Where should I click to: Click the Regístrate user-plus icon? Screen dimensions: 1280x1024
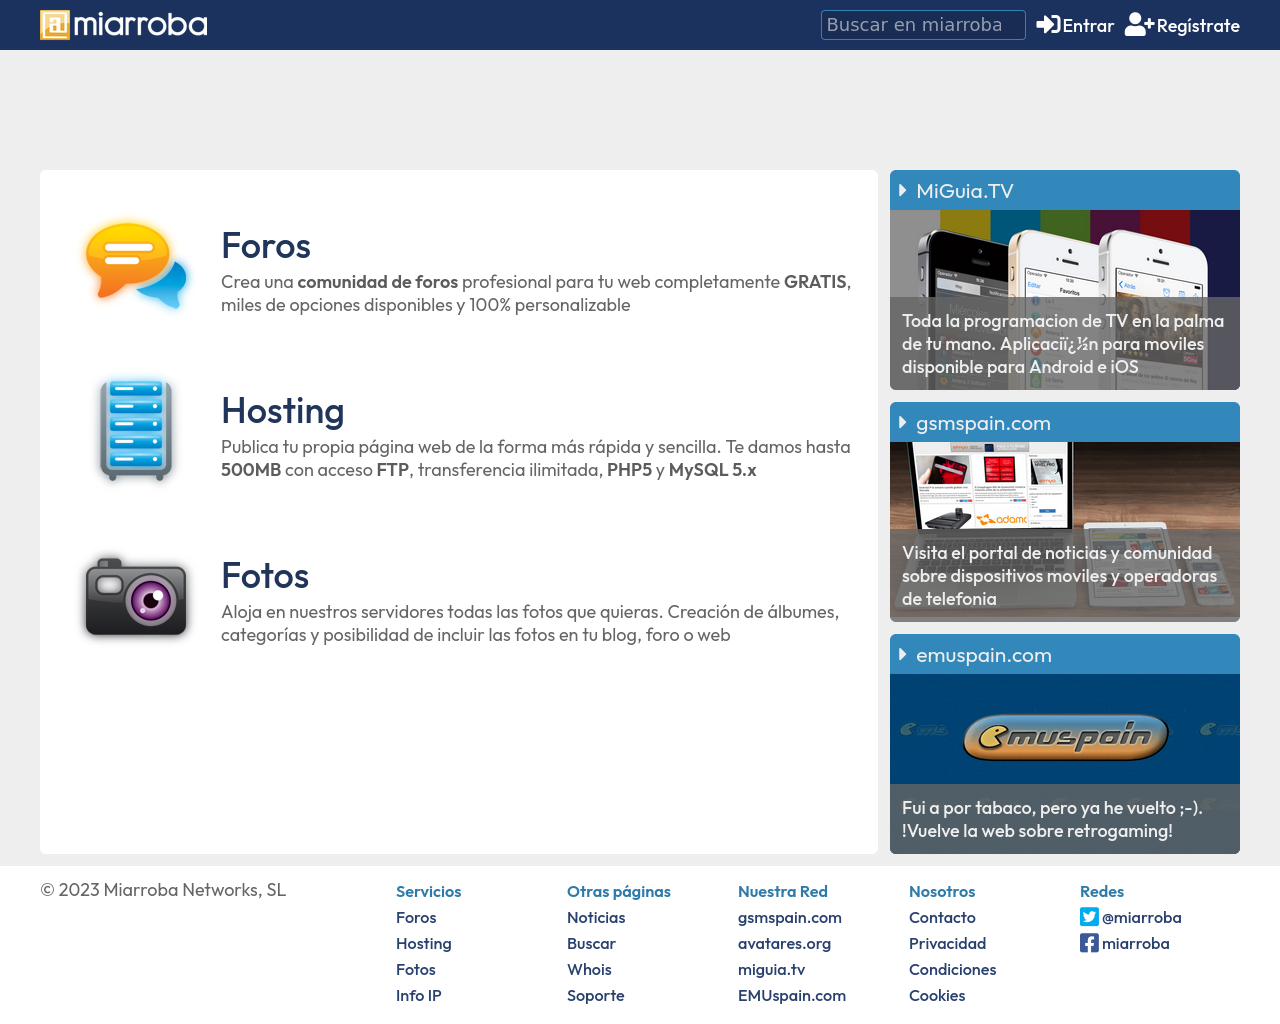click(x=1139, y=25)
